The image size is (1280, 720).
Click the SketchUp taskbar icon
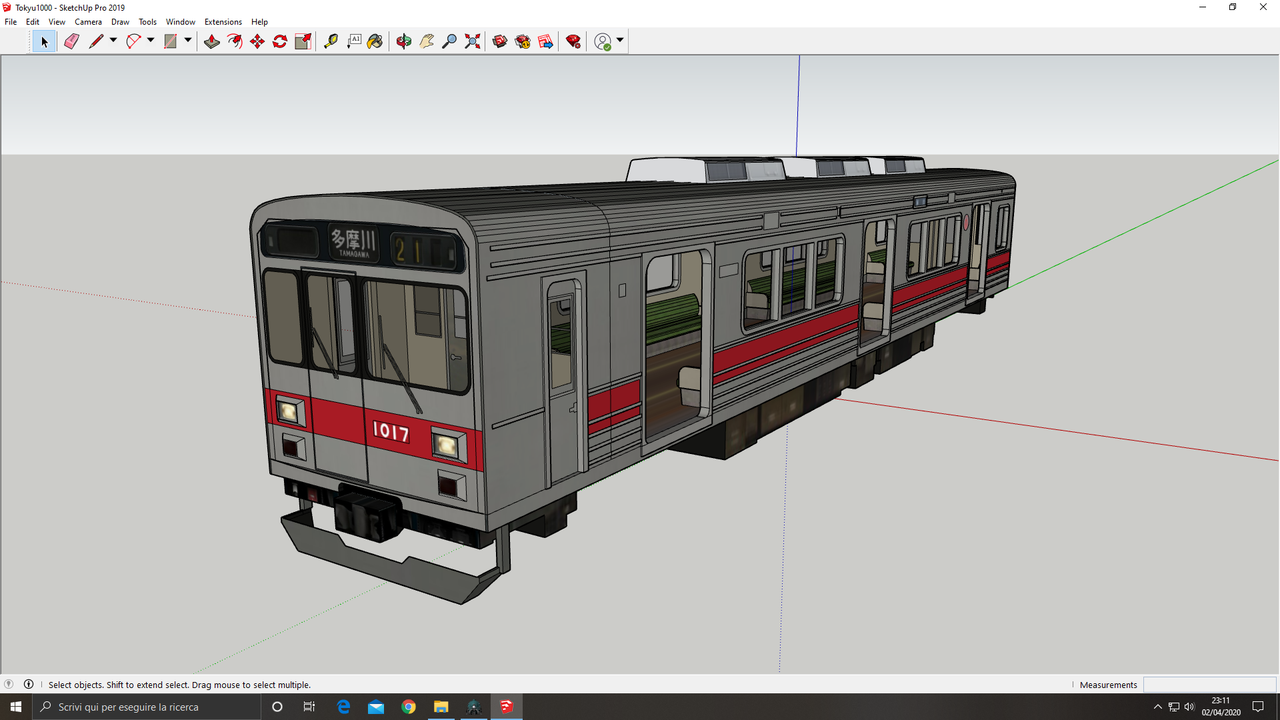coord(506,707)
